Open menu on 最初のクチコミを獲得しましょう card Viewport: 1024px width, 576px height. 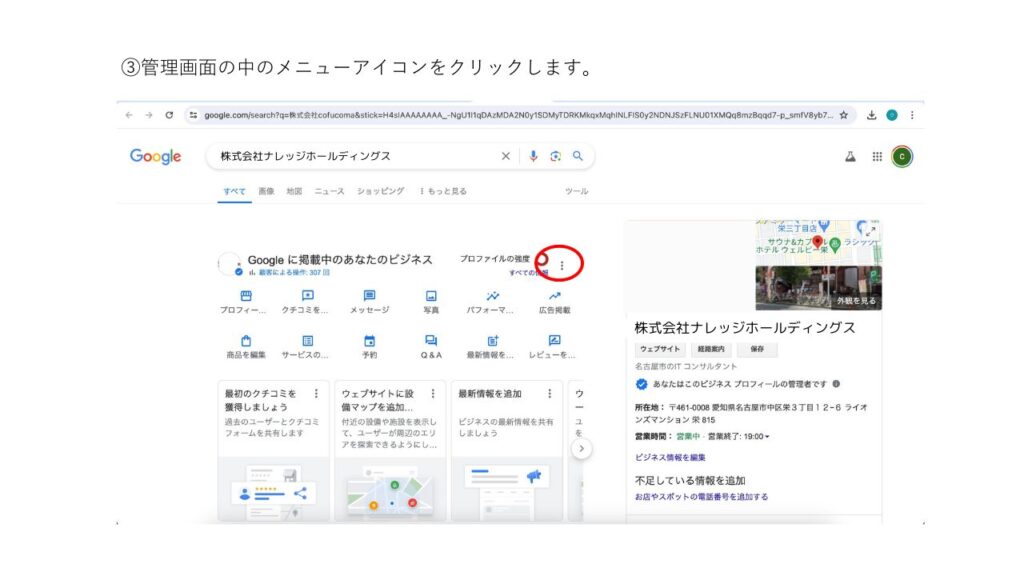pos(316,394)
